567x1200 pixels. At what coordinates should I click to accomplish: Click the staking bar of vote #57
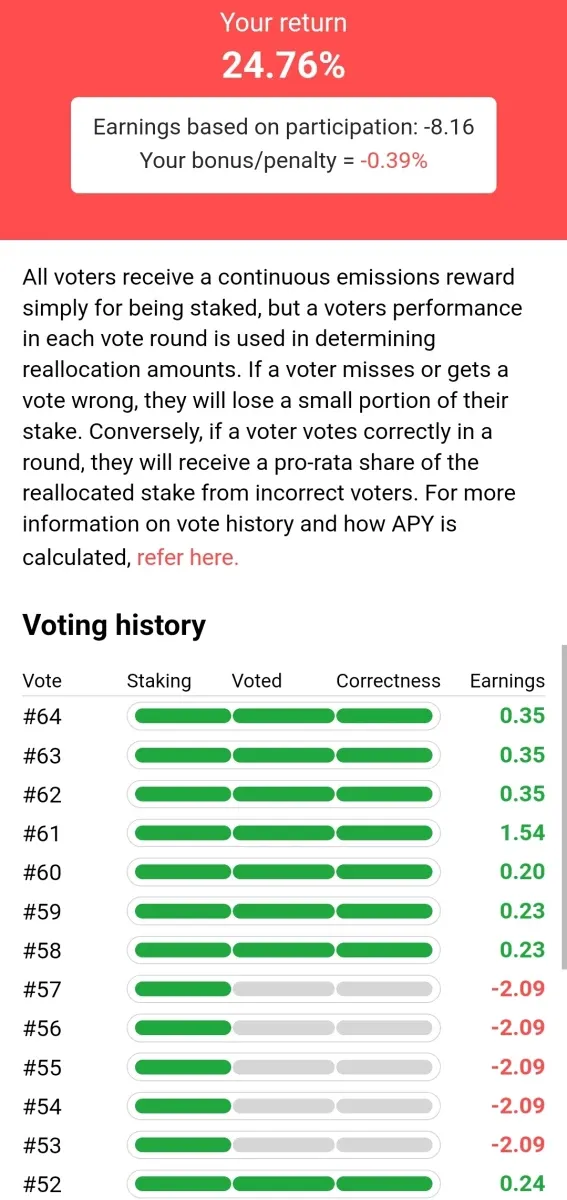182,989
